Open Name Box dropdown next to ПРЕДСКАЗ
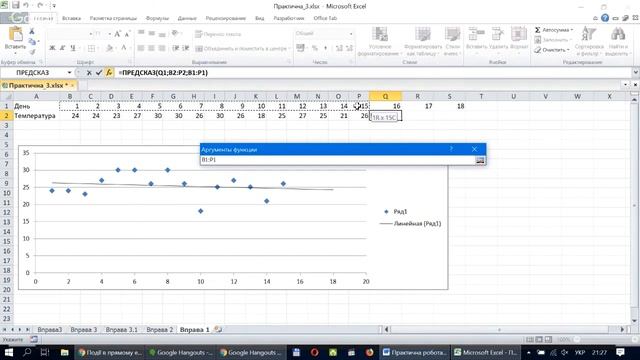This screenshot has height=360, width=640. (x=69, y=73)
